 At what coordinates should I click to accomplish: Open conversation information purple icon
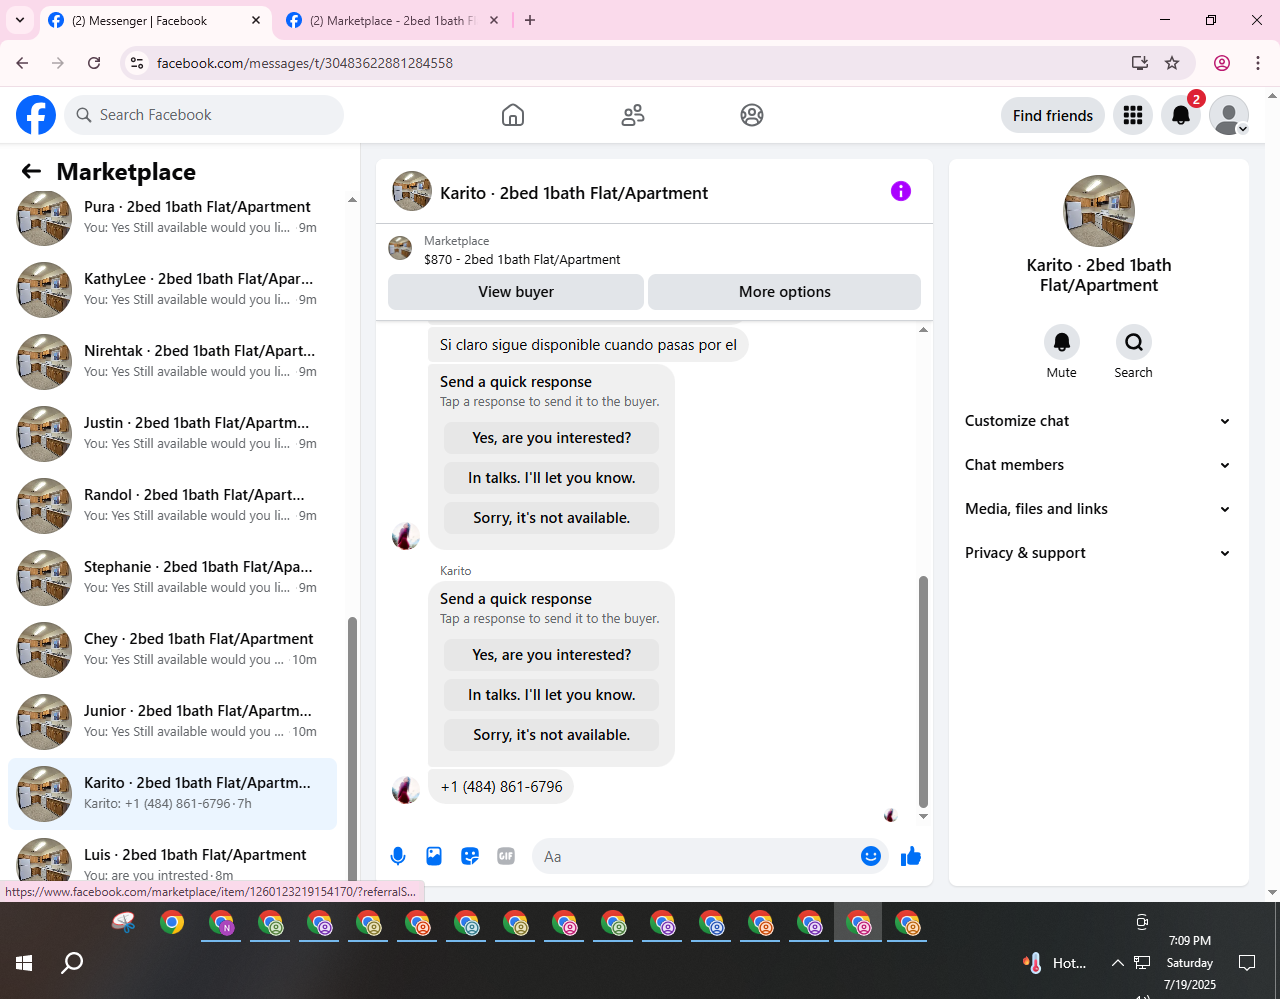[901, 191]
